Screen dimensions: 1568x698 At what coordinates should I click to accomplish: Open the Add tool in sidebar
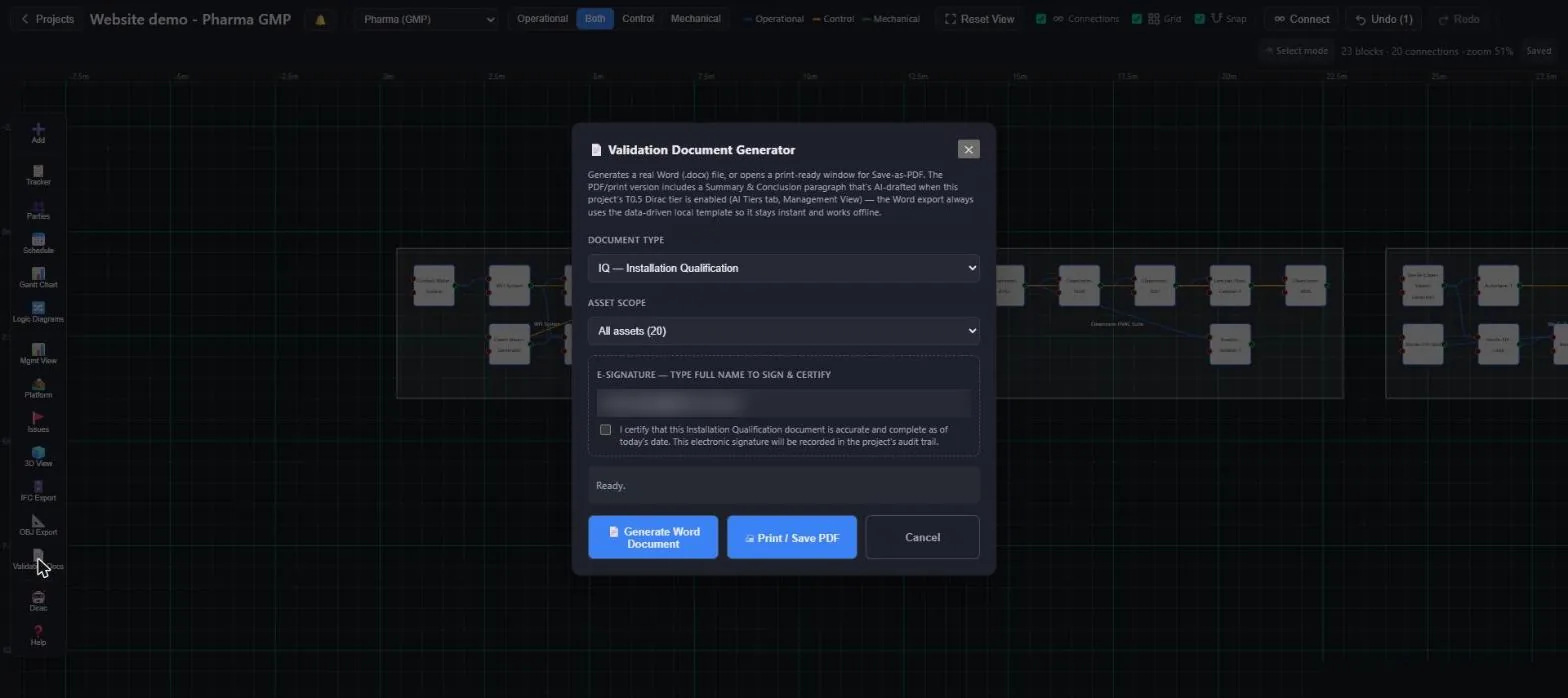pyautogui.click(x=38, y=133)
